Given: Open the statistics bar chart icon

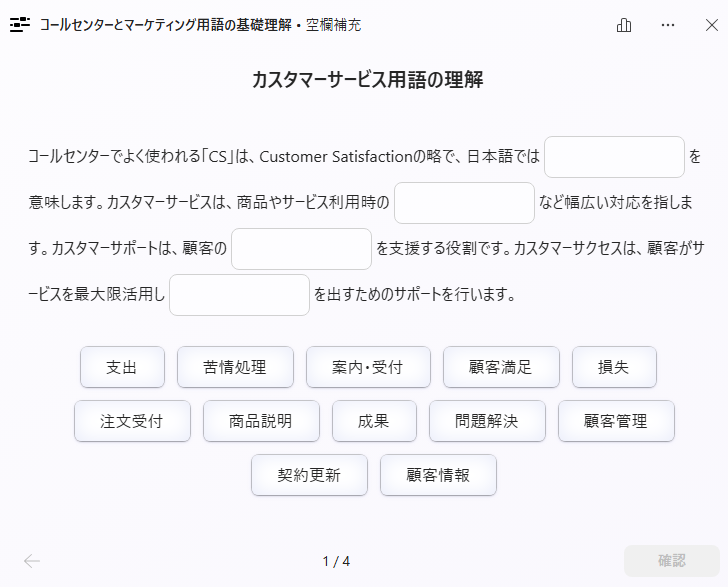Looking at the screenshot, I should 625,25.
